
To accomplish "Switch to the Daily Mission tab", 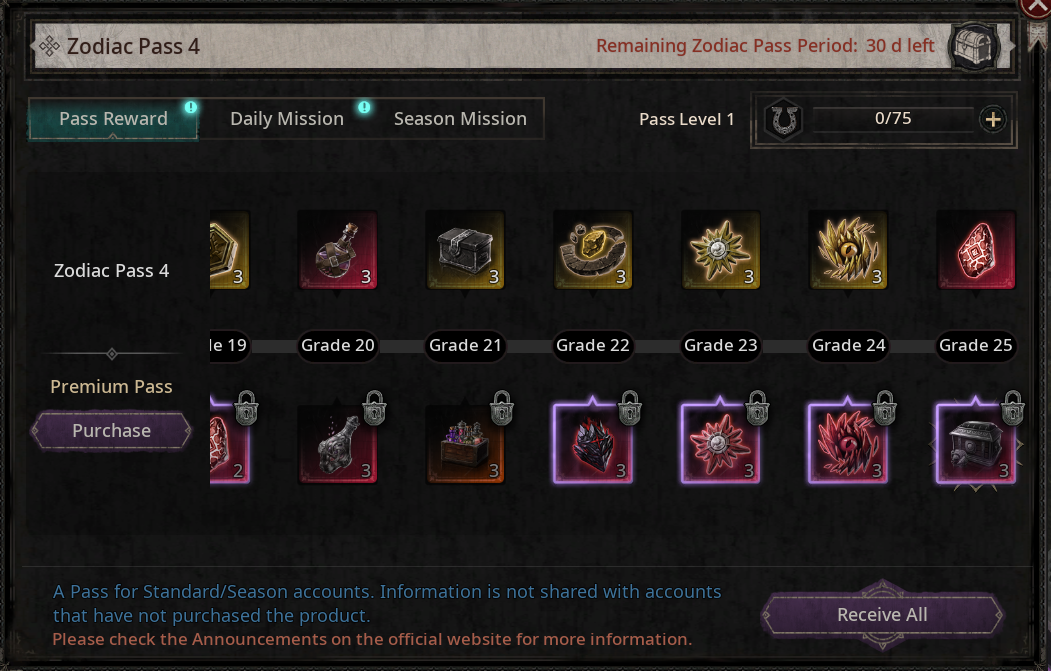I will tap(287, 119).
